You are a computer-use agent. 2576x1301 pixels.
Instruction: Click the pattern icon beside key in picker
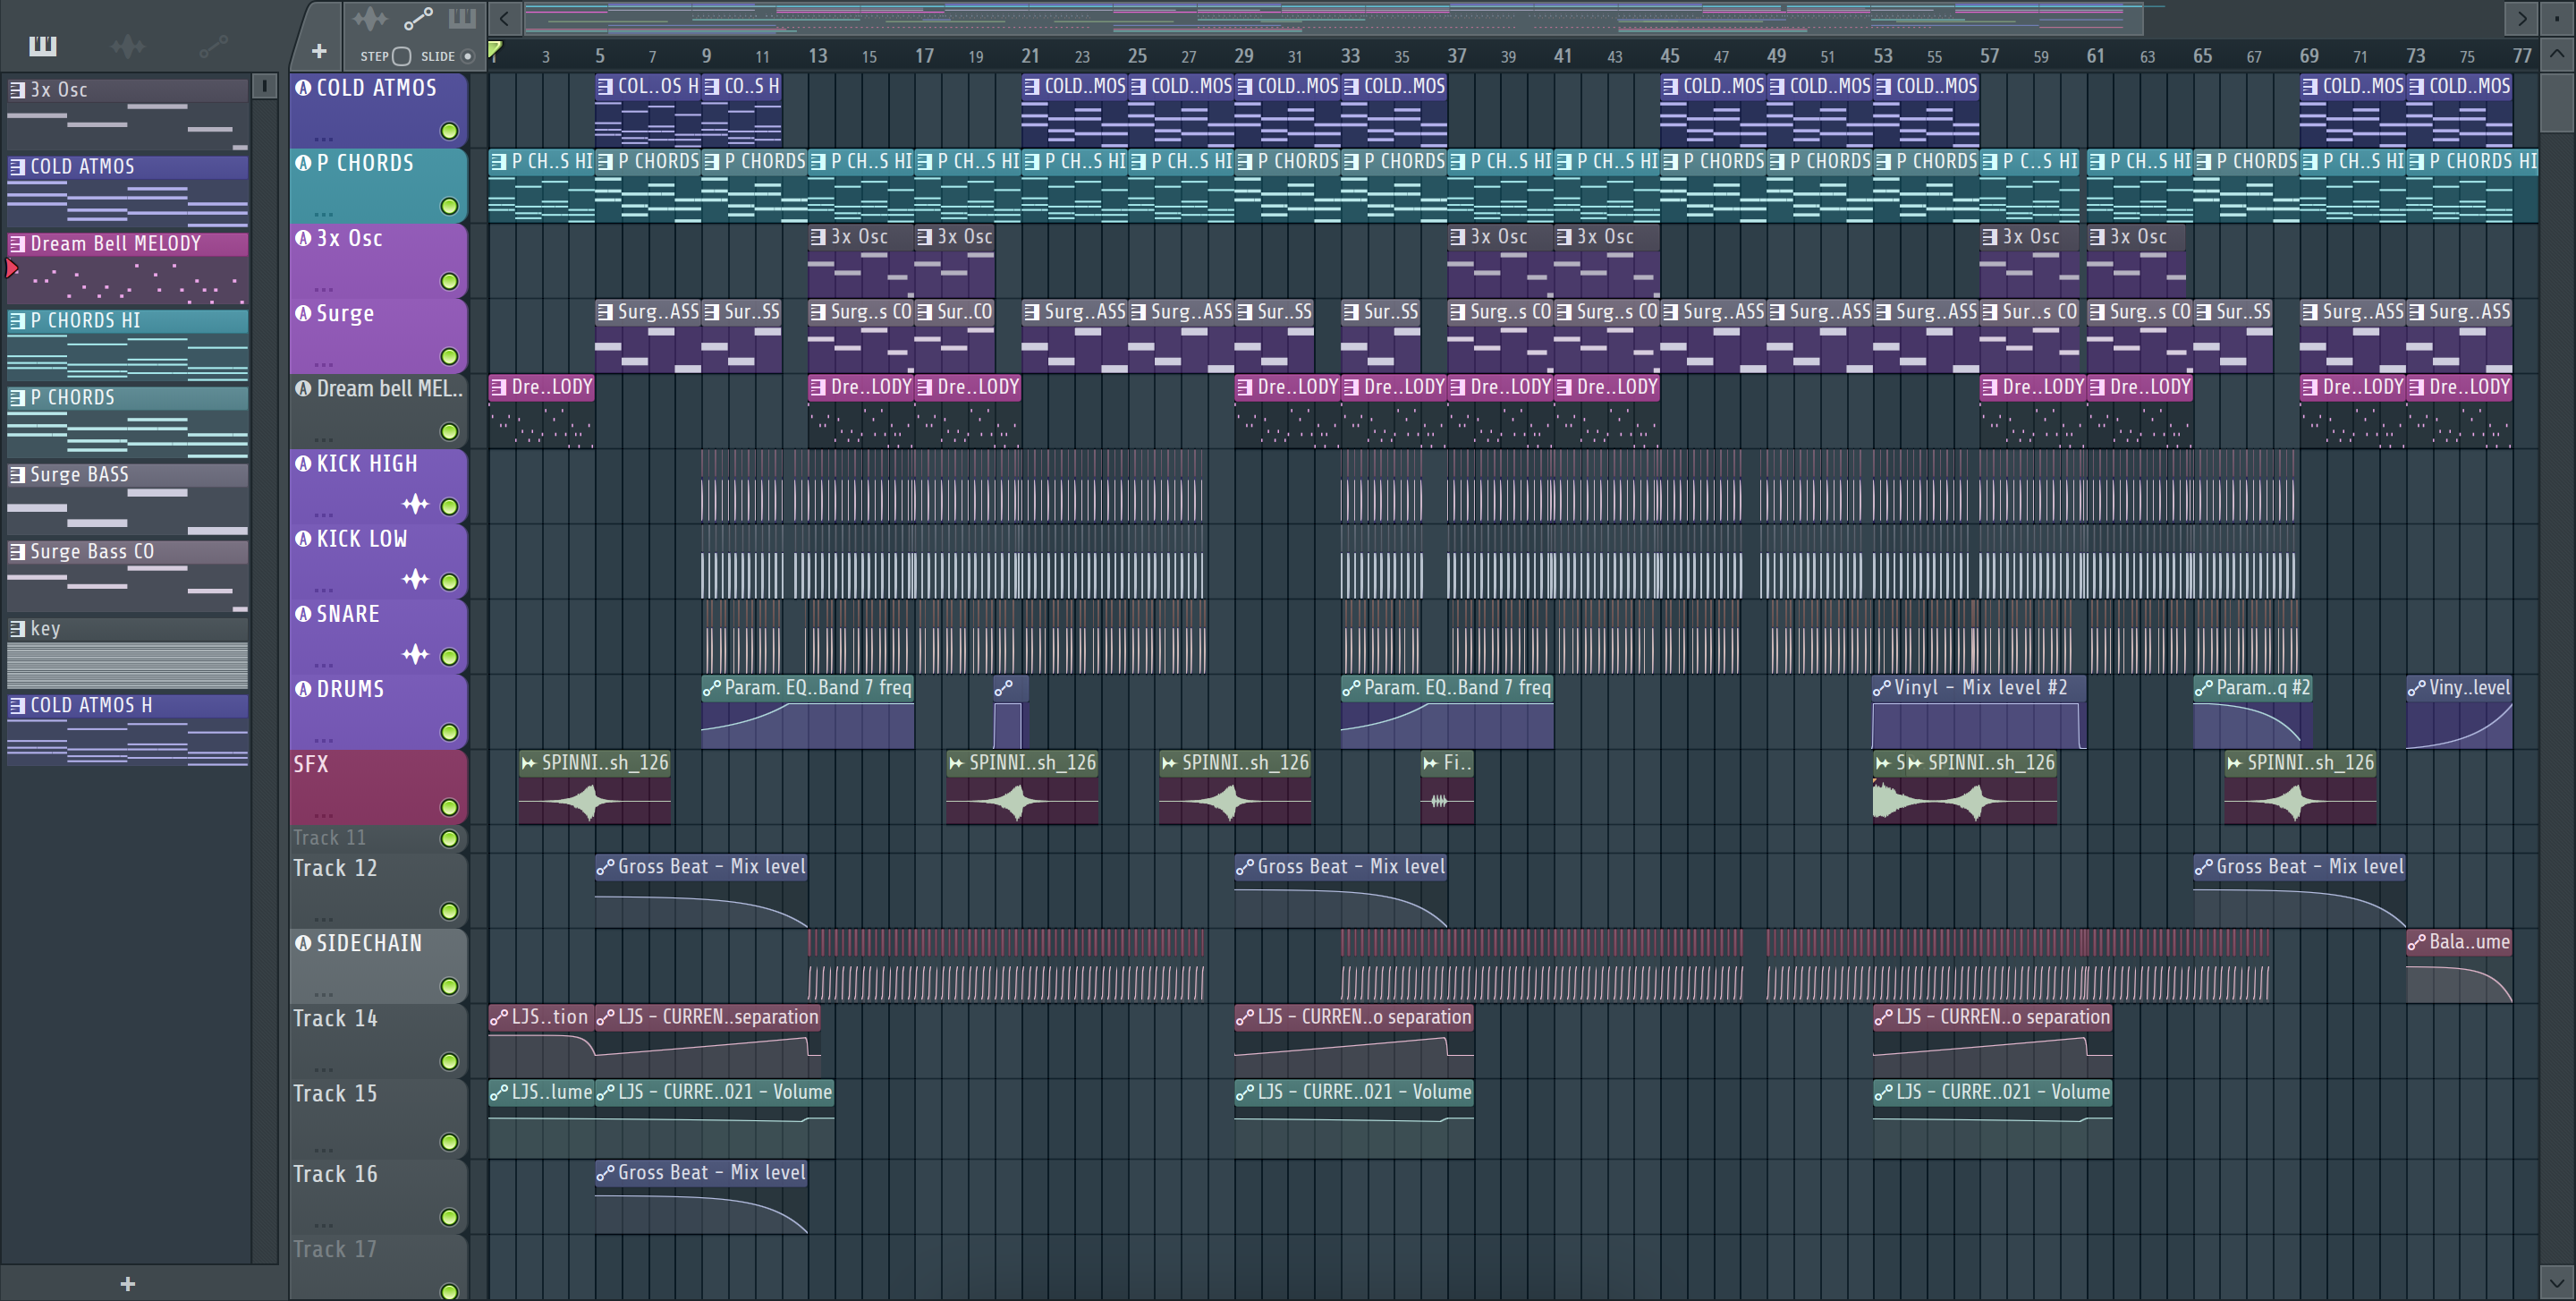click(x=17, y=629)
